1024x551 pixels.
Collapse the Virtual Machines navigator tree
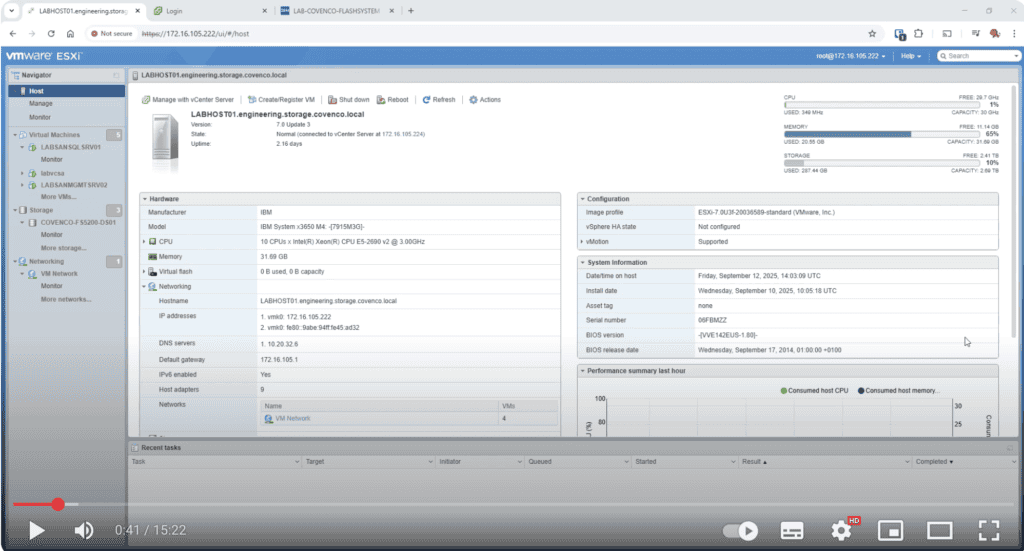tap(15, 134)
